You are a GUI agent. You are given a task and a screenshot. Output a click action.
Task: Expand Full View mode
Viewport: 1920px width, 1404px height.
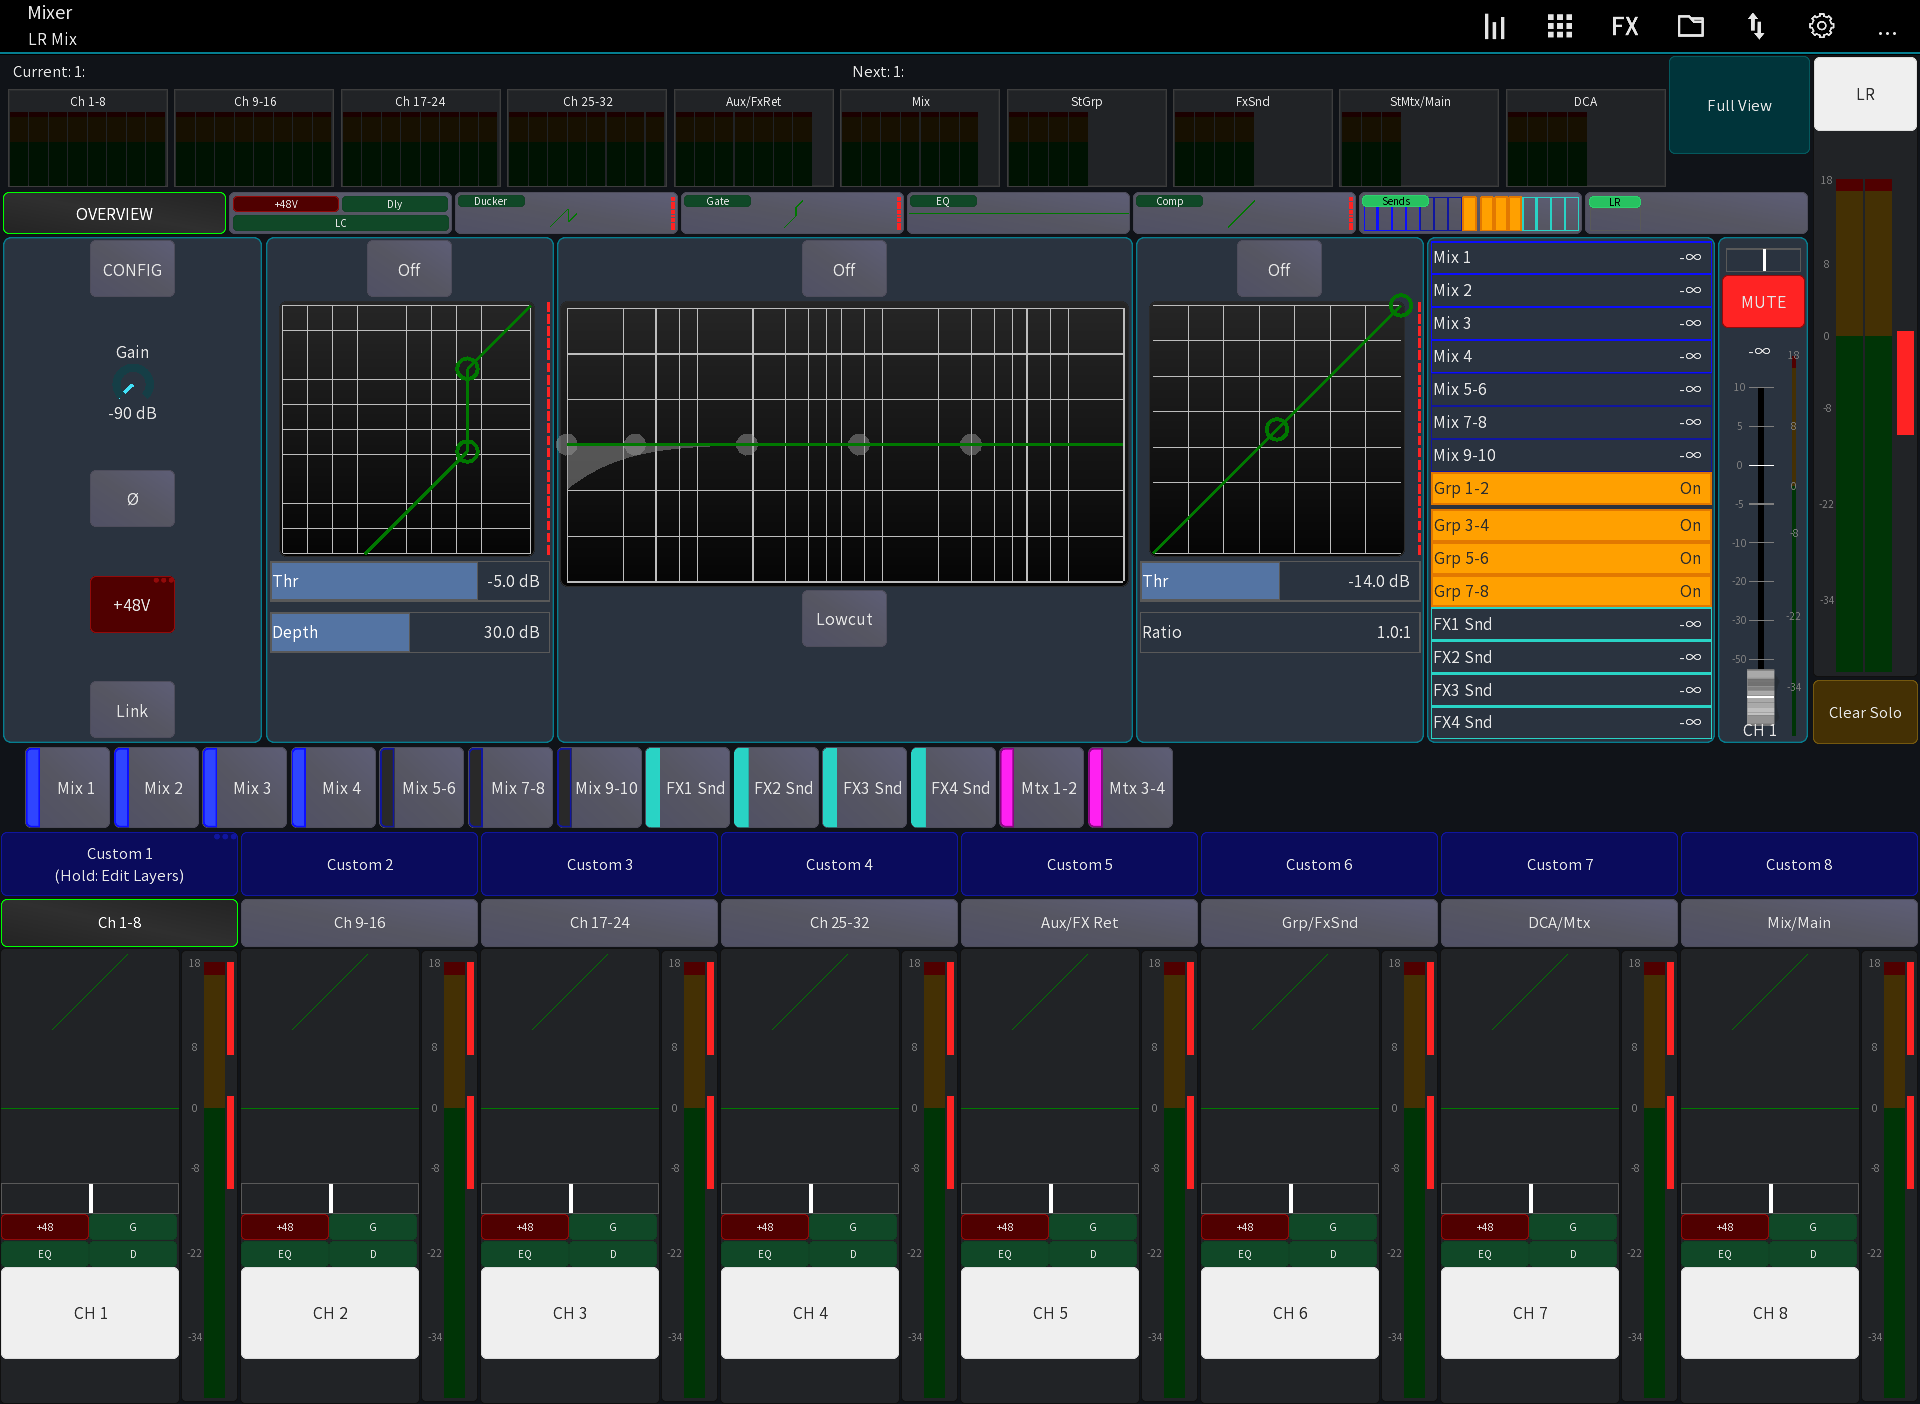1739,105
